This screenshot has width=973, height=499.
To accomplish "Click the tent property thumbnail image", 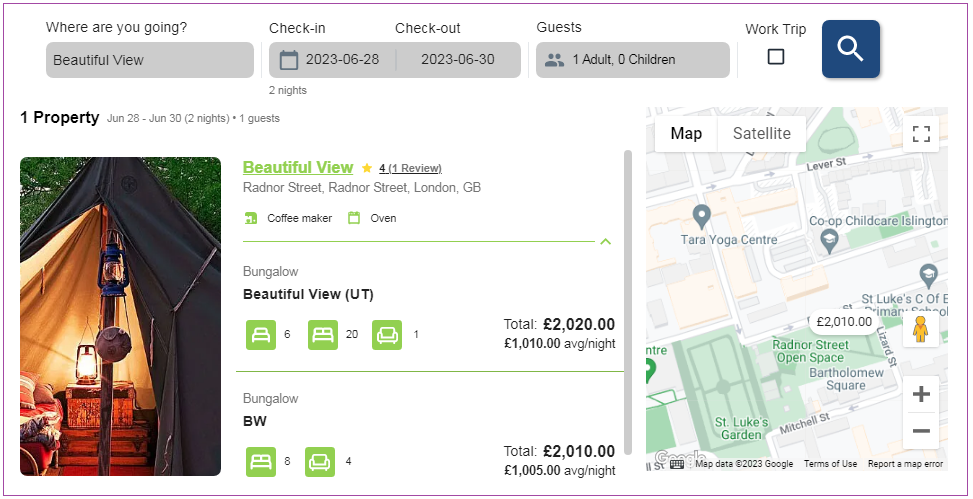I will coord(120,317).
